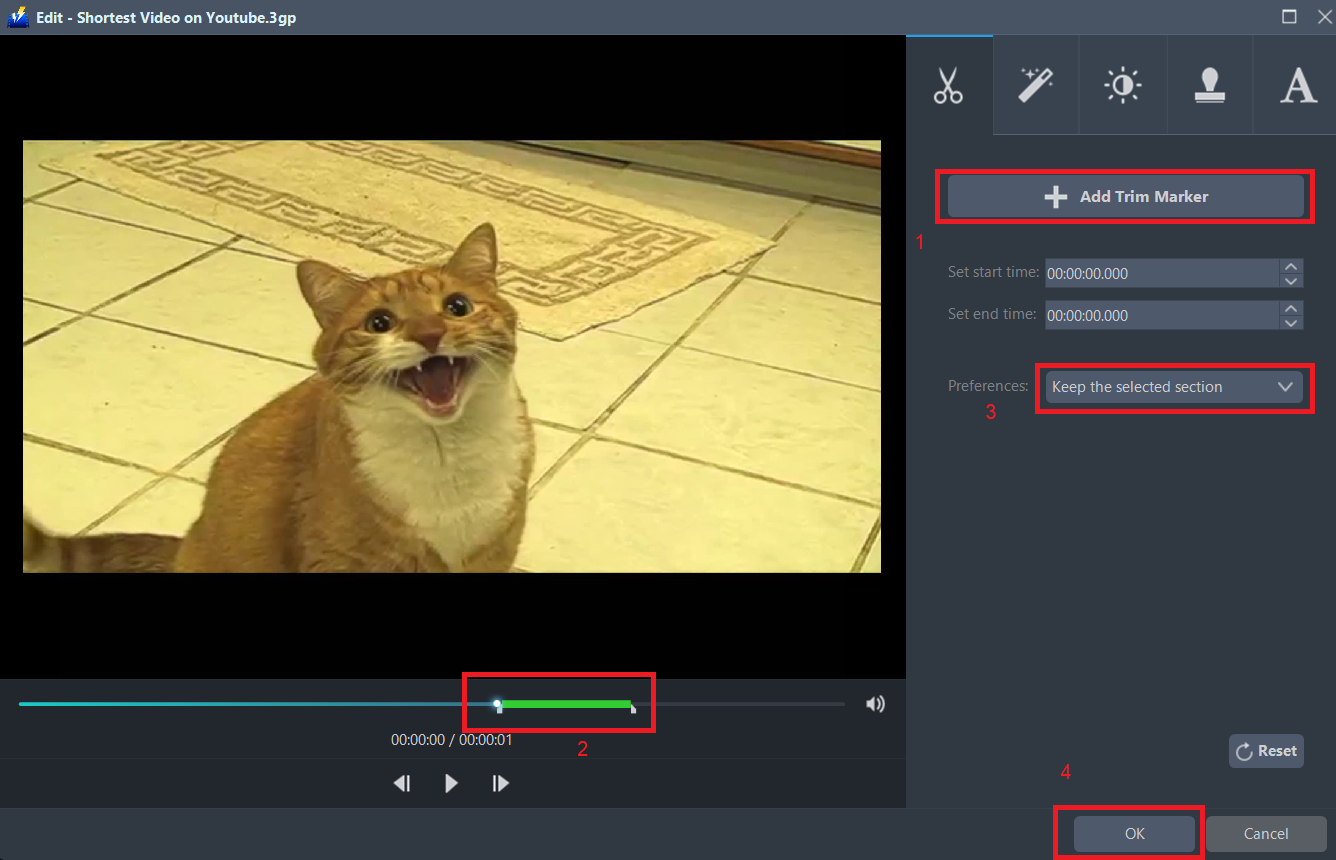Decrease the start time with down arrow
Viewport: 1336px width, 860px height.
click(x=1291, y=281)
